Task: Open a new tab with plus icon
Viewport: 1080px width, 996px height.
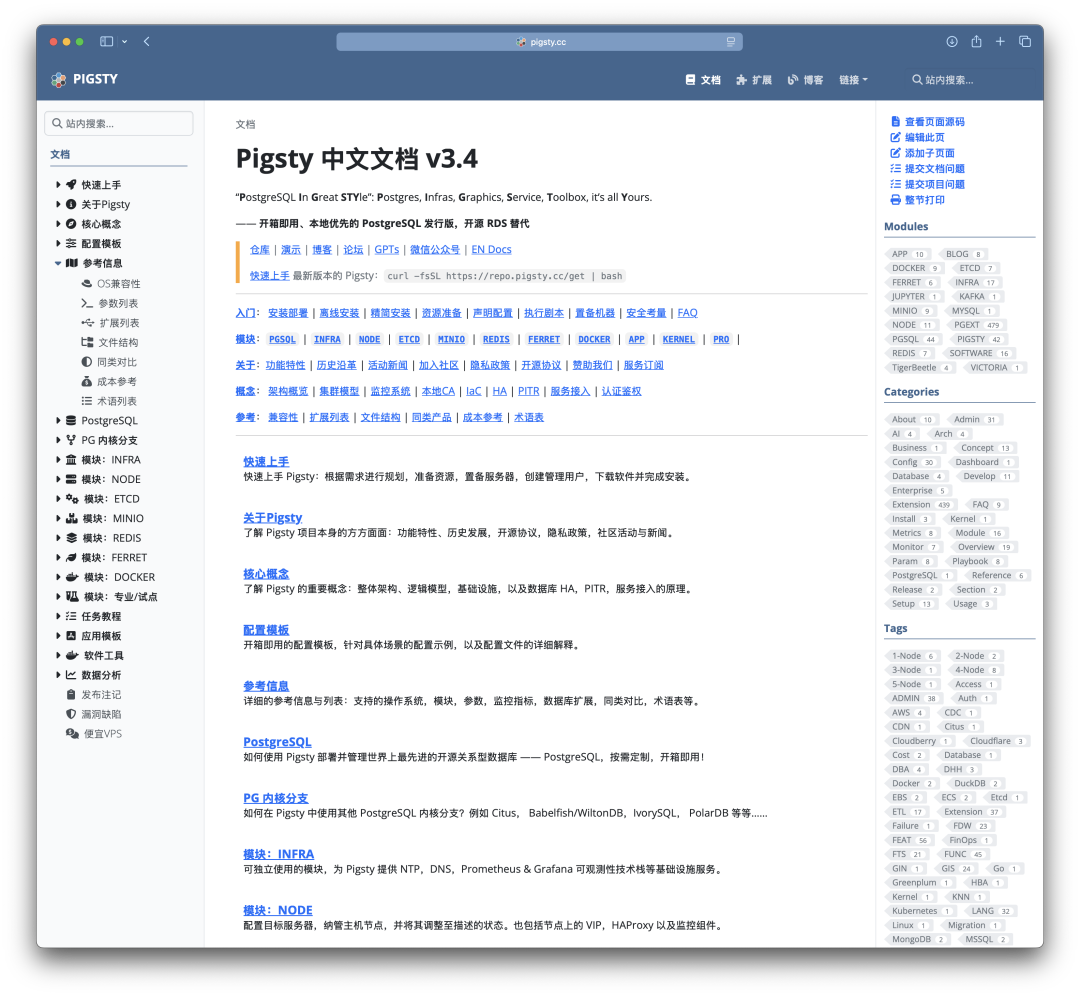Action: click(1000, 41)
